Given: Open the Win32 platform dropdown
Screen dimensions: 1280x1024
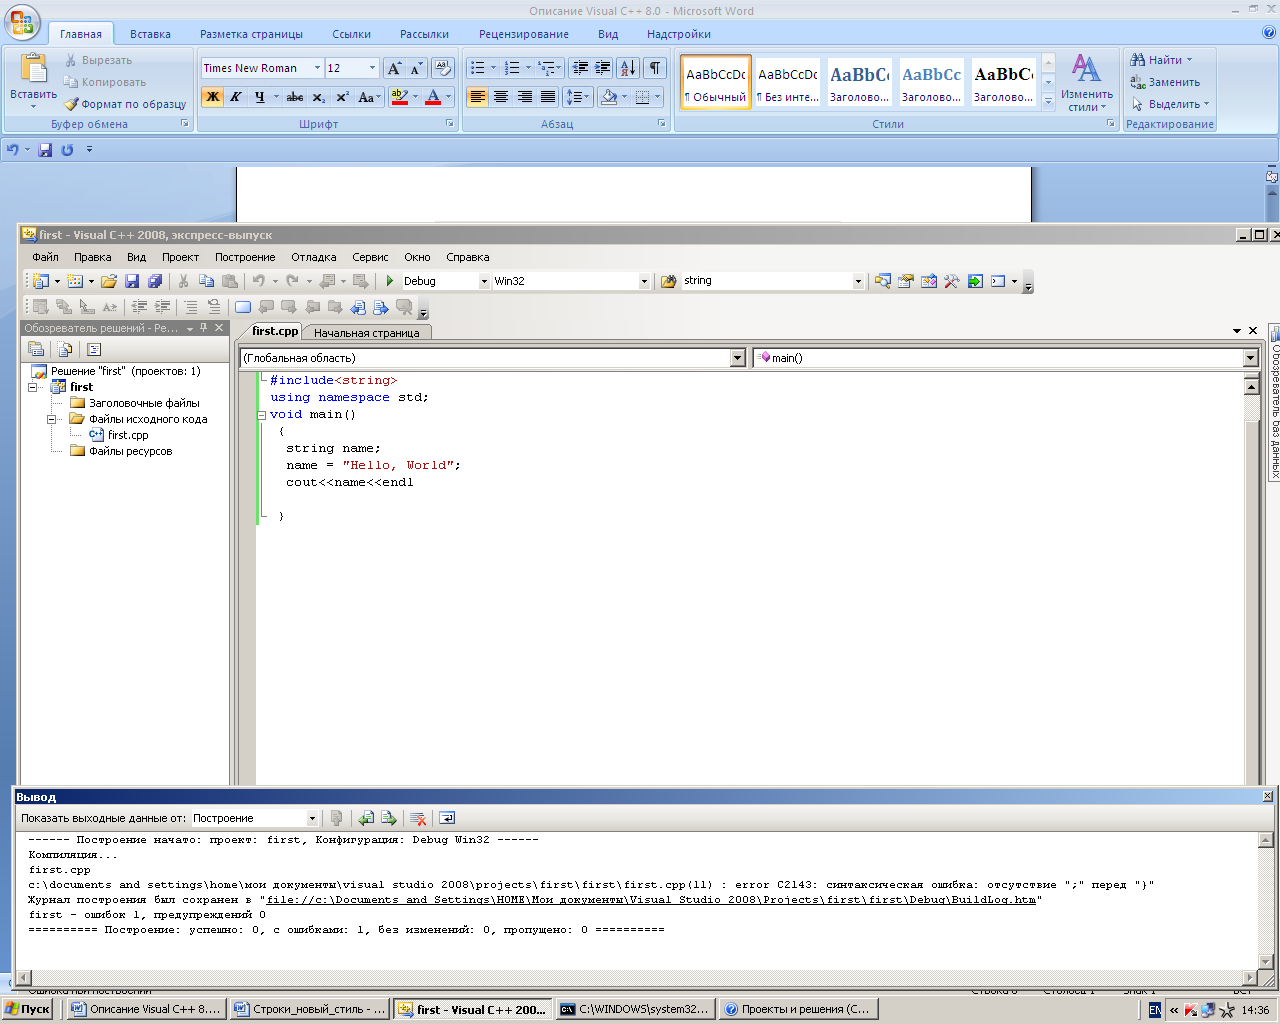Looking at the screenshot, I should point(644,281).
